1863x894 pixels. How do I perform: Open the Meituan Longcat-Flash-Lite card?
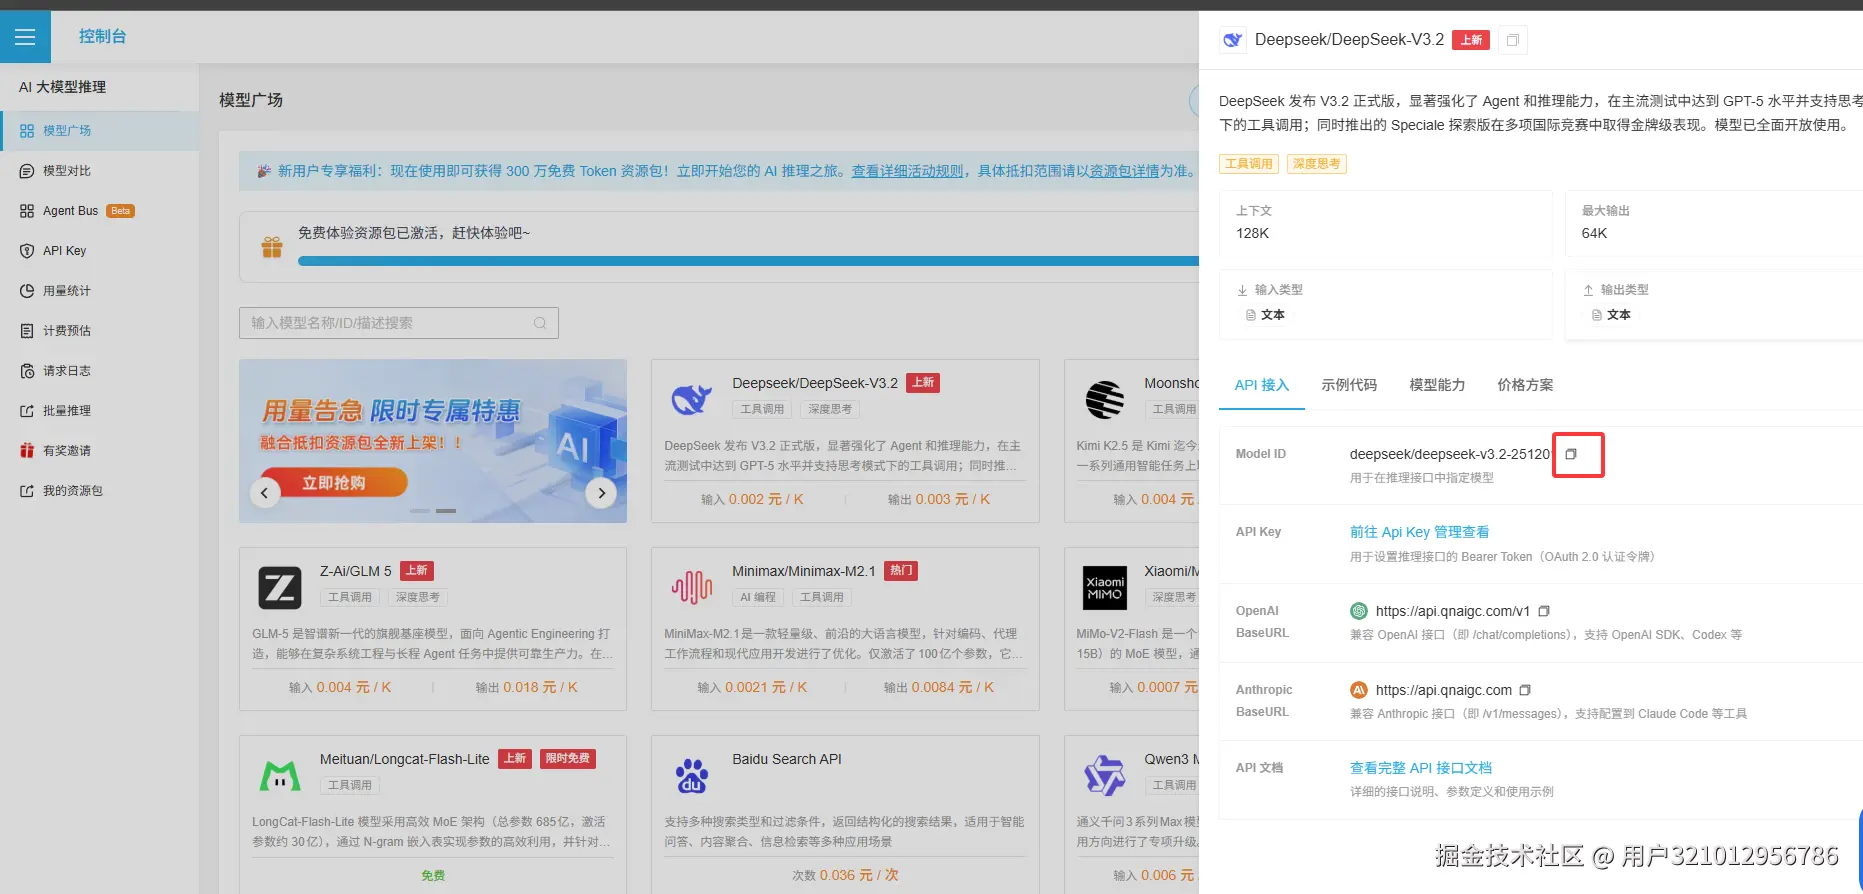point(433,815)
